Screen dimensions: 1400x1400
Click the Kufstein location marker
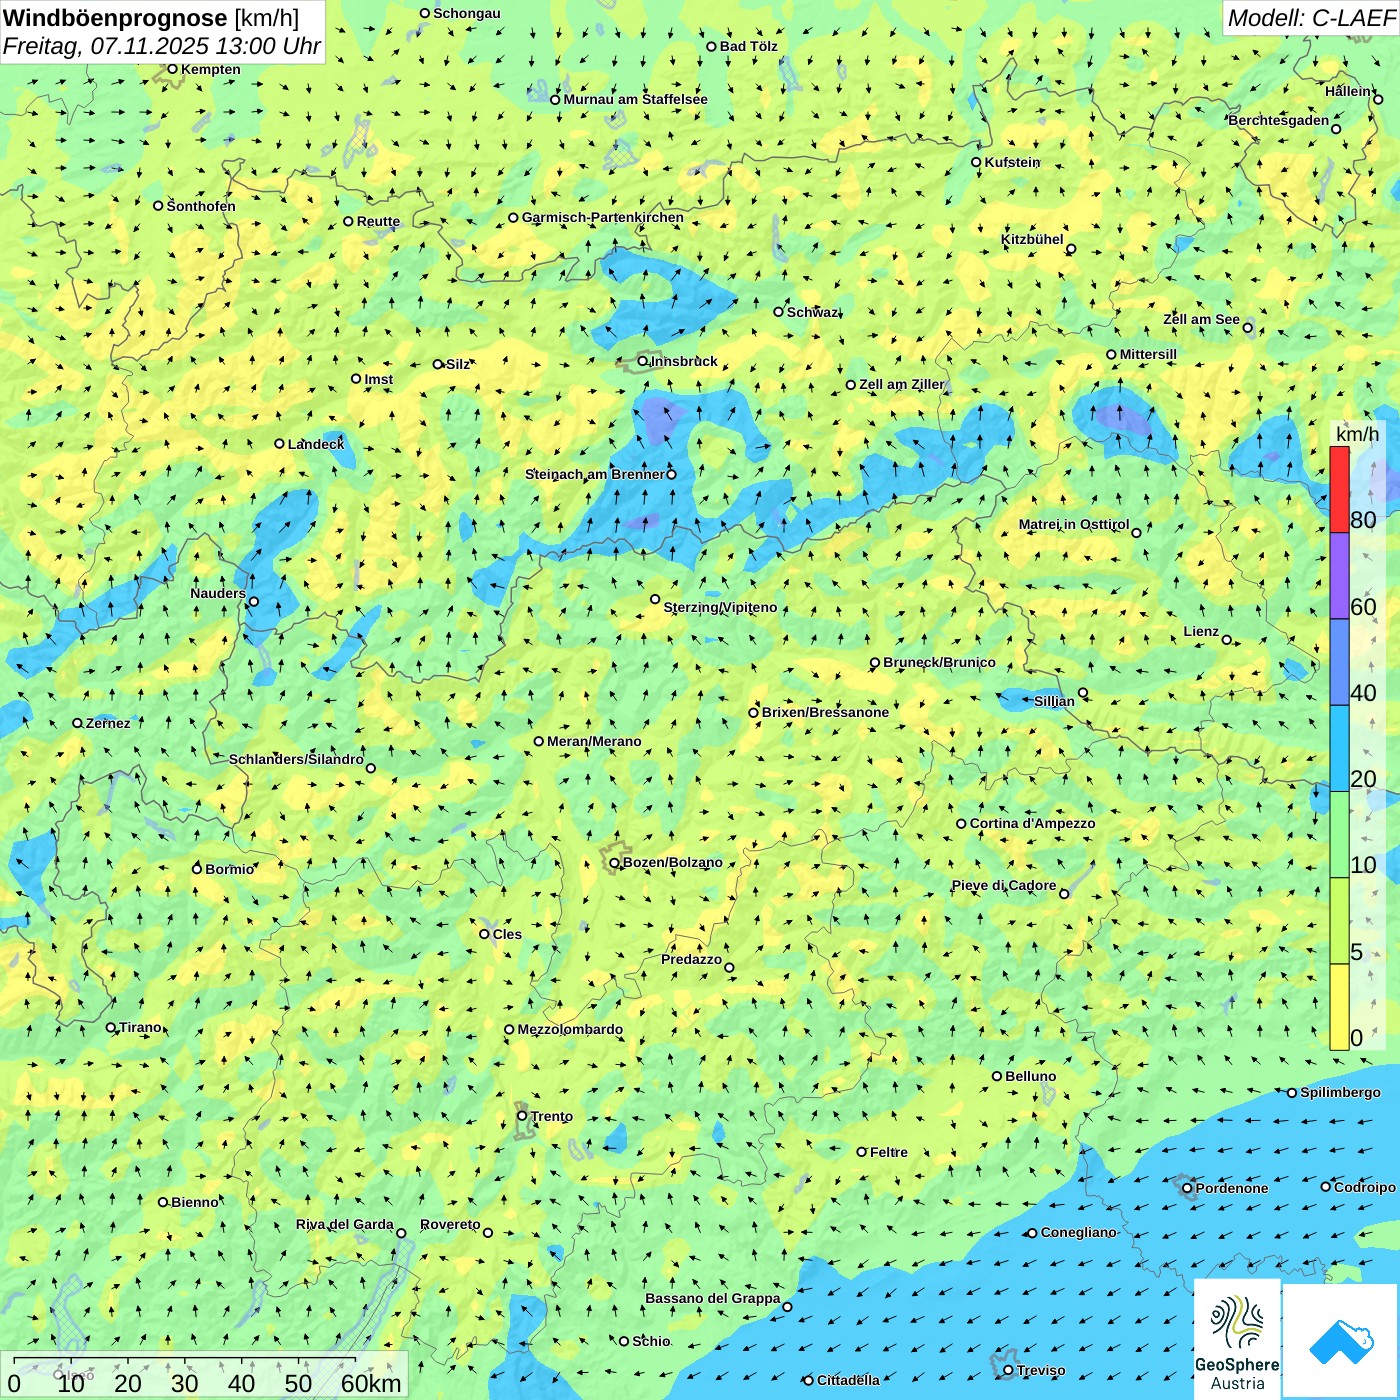[x=977, y=162]
